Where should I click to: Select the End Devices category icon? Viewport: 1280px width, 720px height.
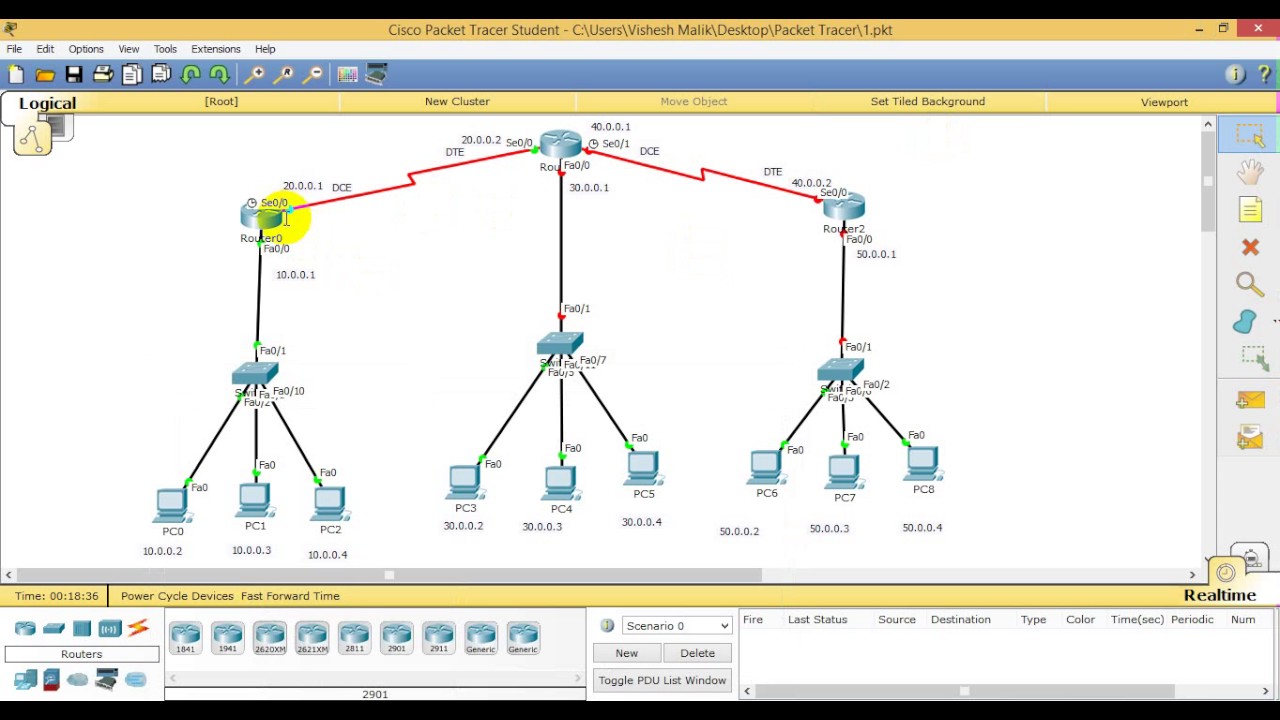point(25,680)
